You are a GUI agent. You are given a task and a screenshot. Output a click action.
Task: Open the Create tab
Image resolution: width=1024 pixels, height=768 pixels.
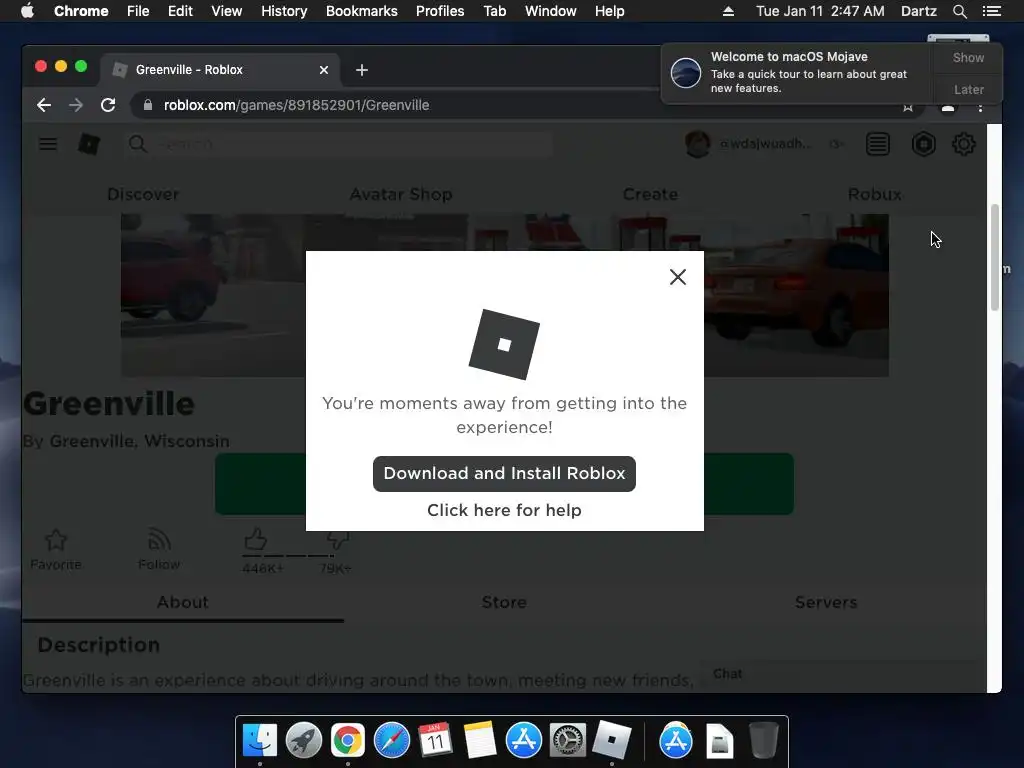[650, 194]
